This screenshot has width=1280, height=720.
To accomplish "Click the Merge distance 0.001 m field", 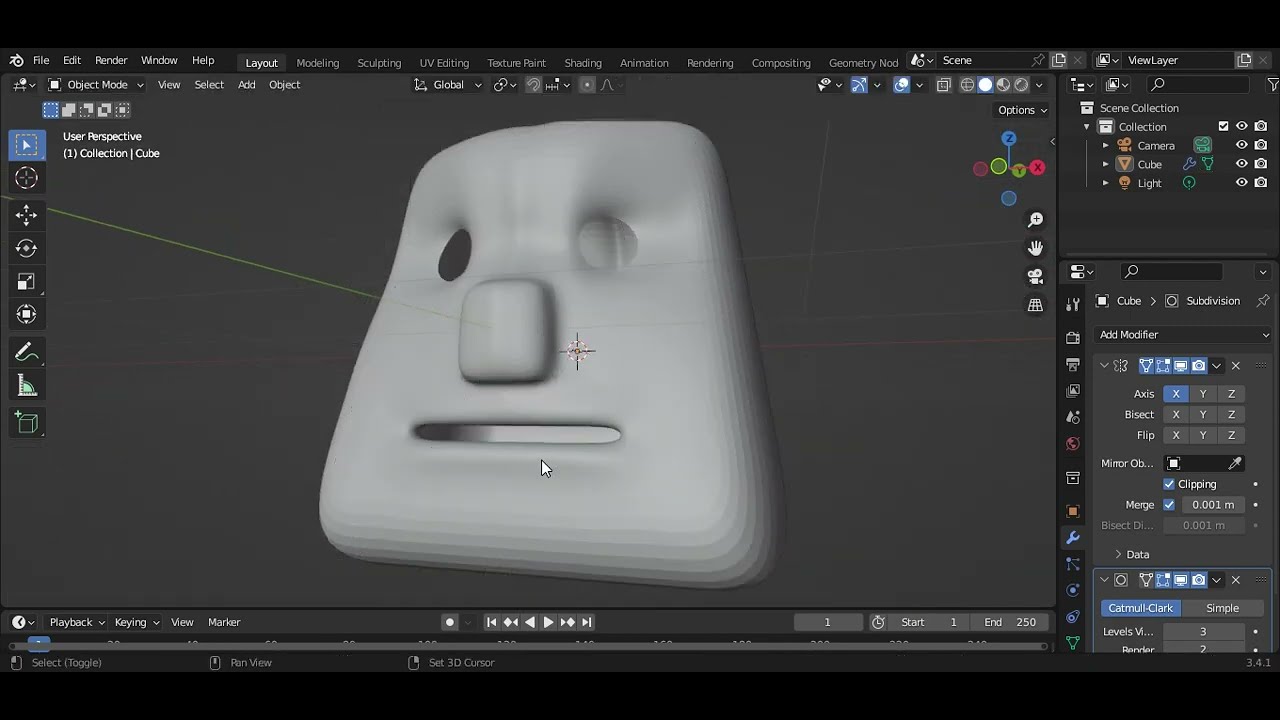I will [1213, 505].
